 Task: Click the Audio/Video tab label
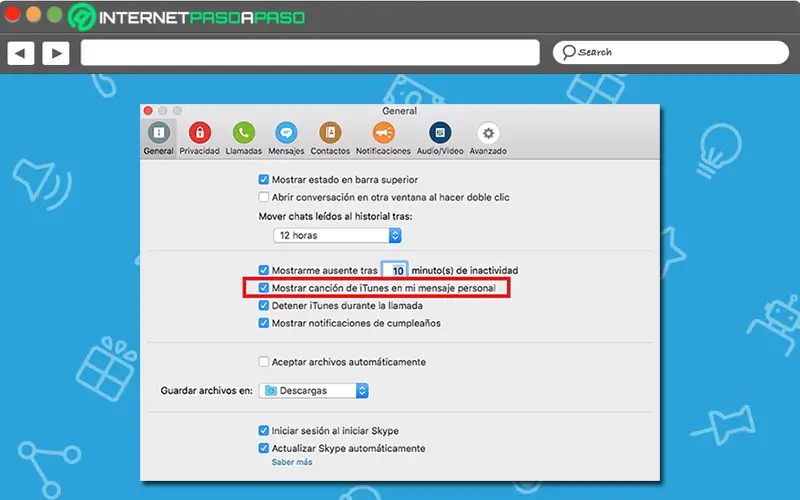[440, 151]
